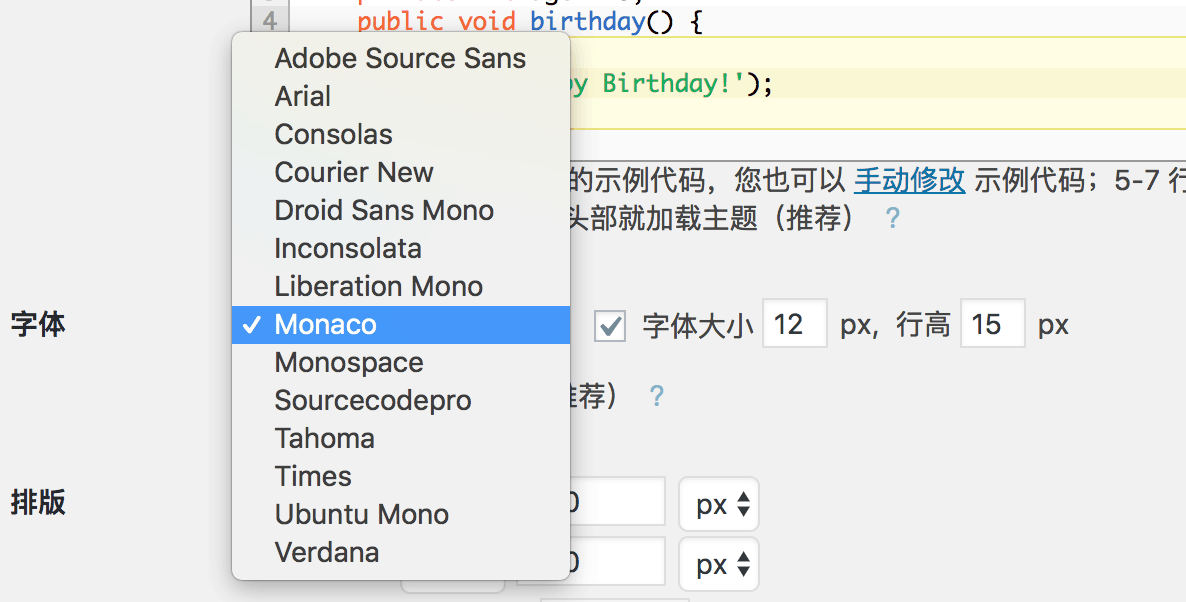Image resolution: width=1186 pixels, height=602 pixels.
Task: Select Adobe Source Sans font option
Action: 401,58
